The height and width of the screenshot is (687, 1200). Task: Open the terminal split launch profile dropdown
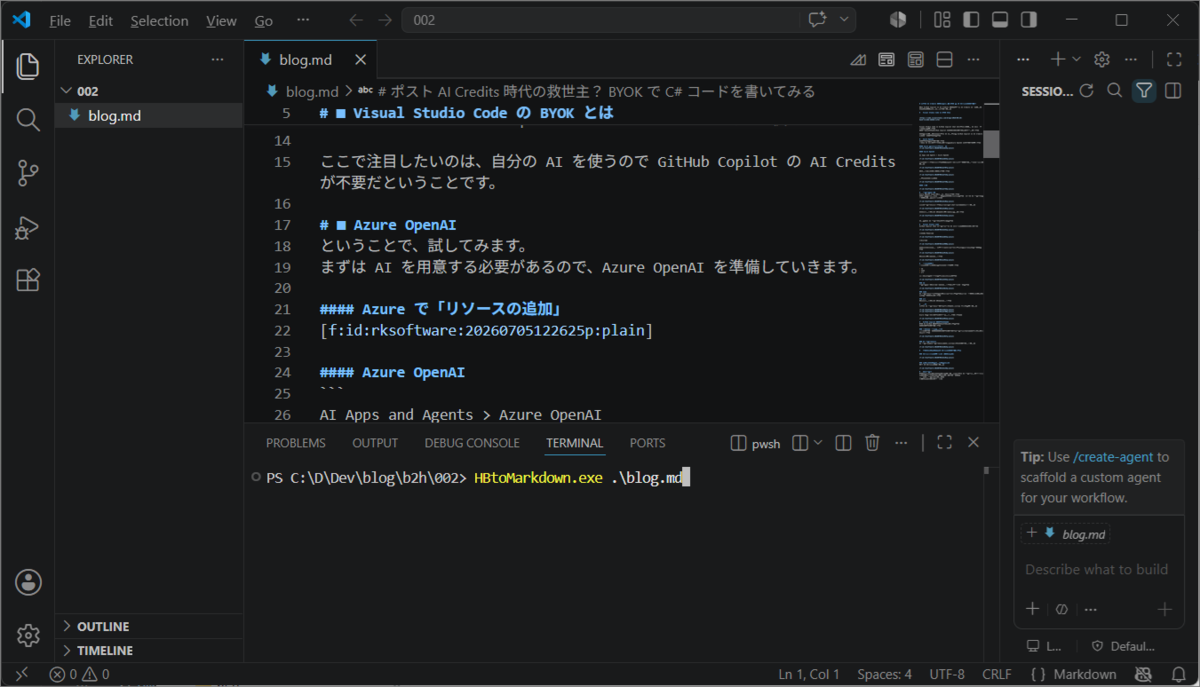click(817, 443)
